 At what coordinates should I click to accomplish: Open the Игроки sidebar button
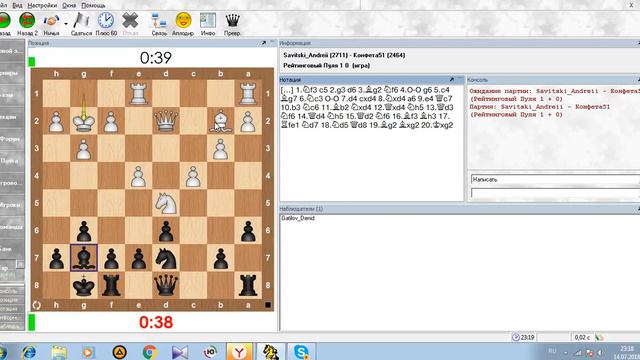11,205
